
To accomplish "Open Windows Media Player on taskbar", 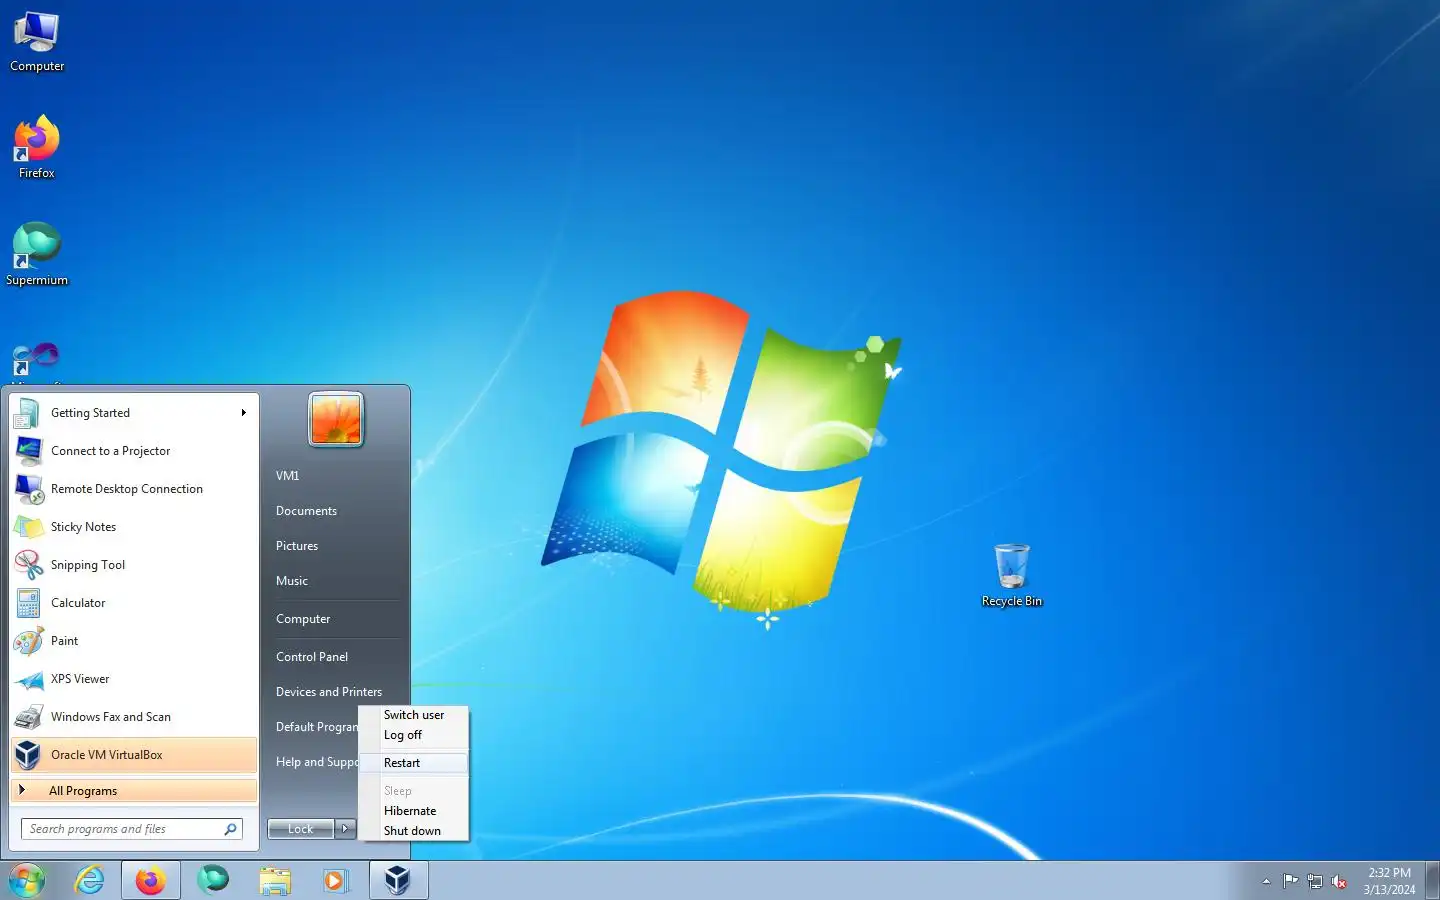I will [x=335, y=881].
